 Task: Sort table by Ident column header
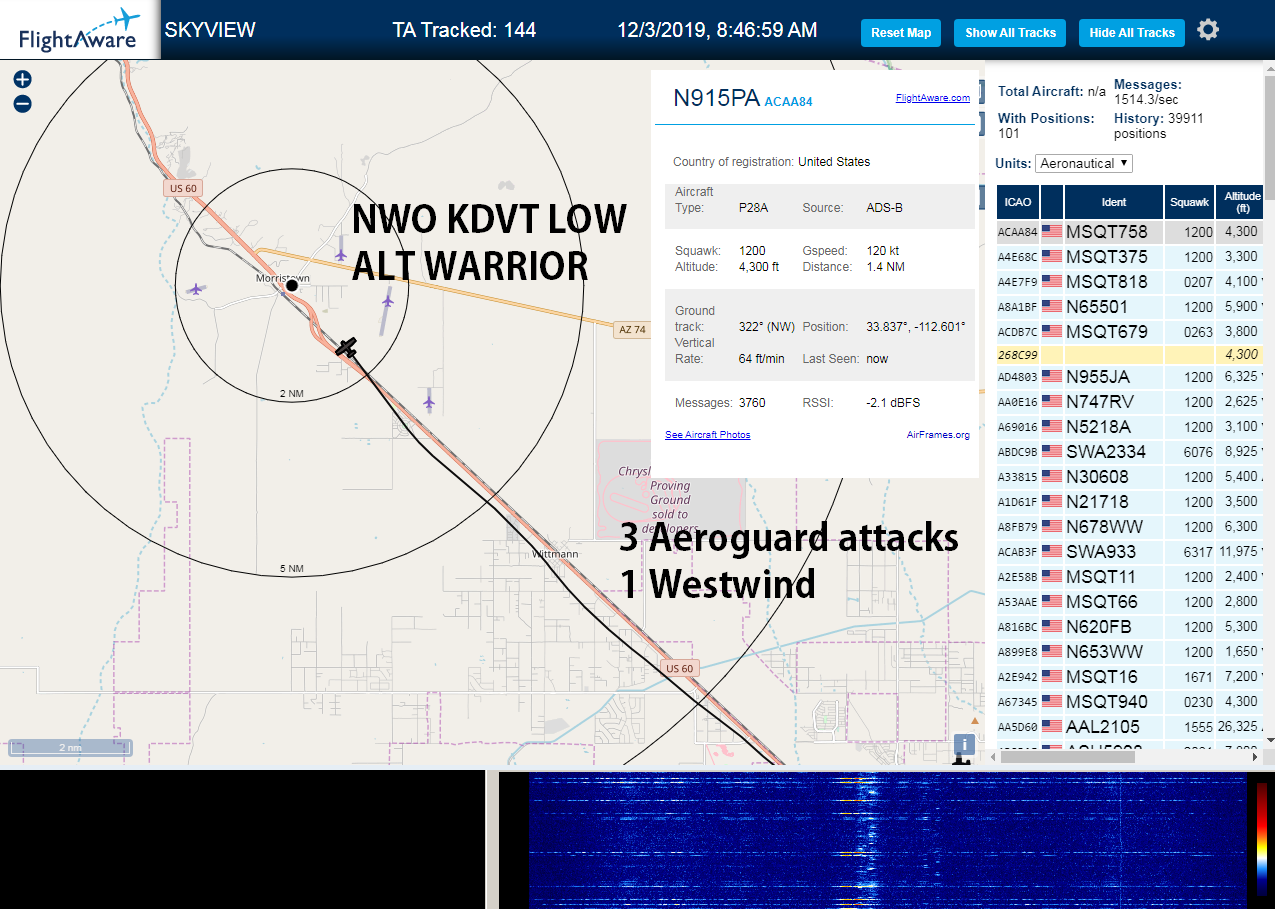coord(1114,202)
